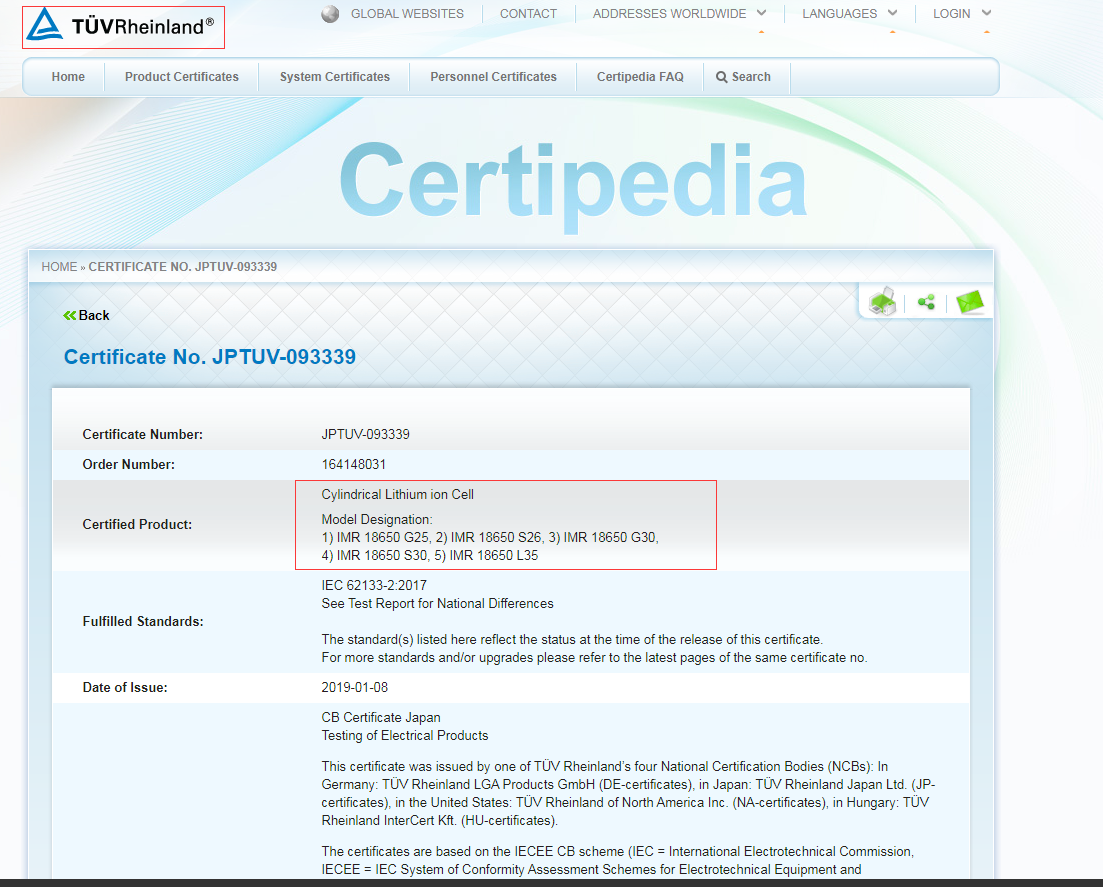Click the Model Designation line
Screen dimensions: 1103x887
coord(377,520)
